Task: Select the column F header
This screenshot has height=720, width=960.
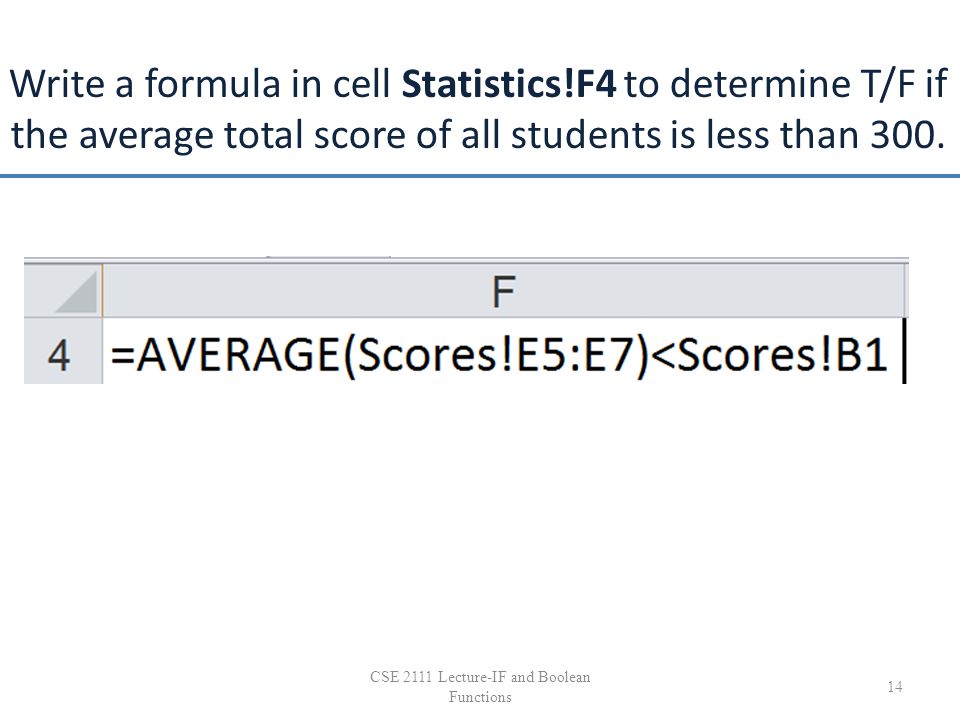Action: pos(503,291)
